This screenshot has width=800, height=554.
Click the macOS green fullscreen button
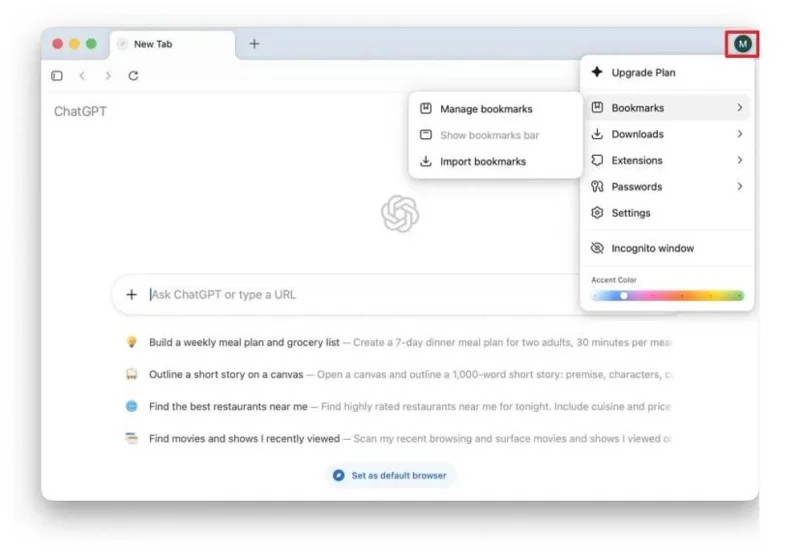click(x=91, y=44)
